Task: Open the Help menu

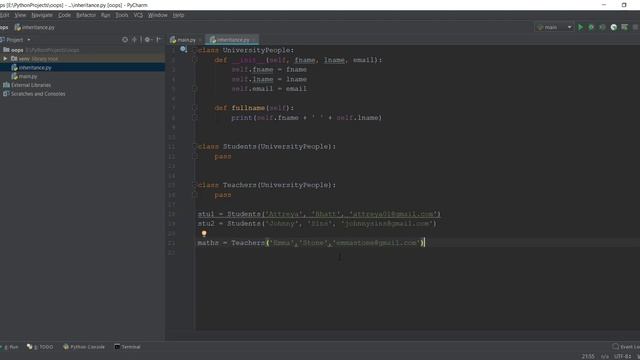Action: point(178,15)
